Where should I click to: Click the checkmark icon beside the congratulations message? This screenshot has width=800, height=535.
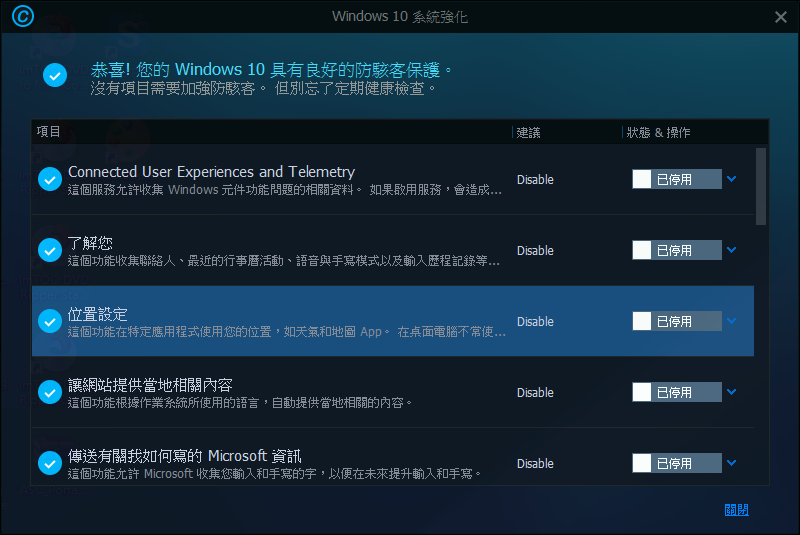(55, 75)
